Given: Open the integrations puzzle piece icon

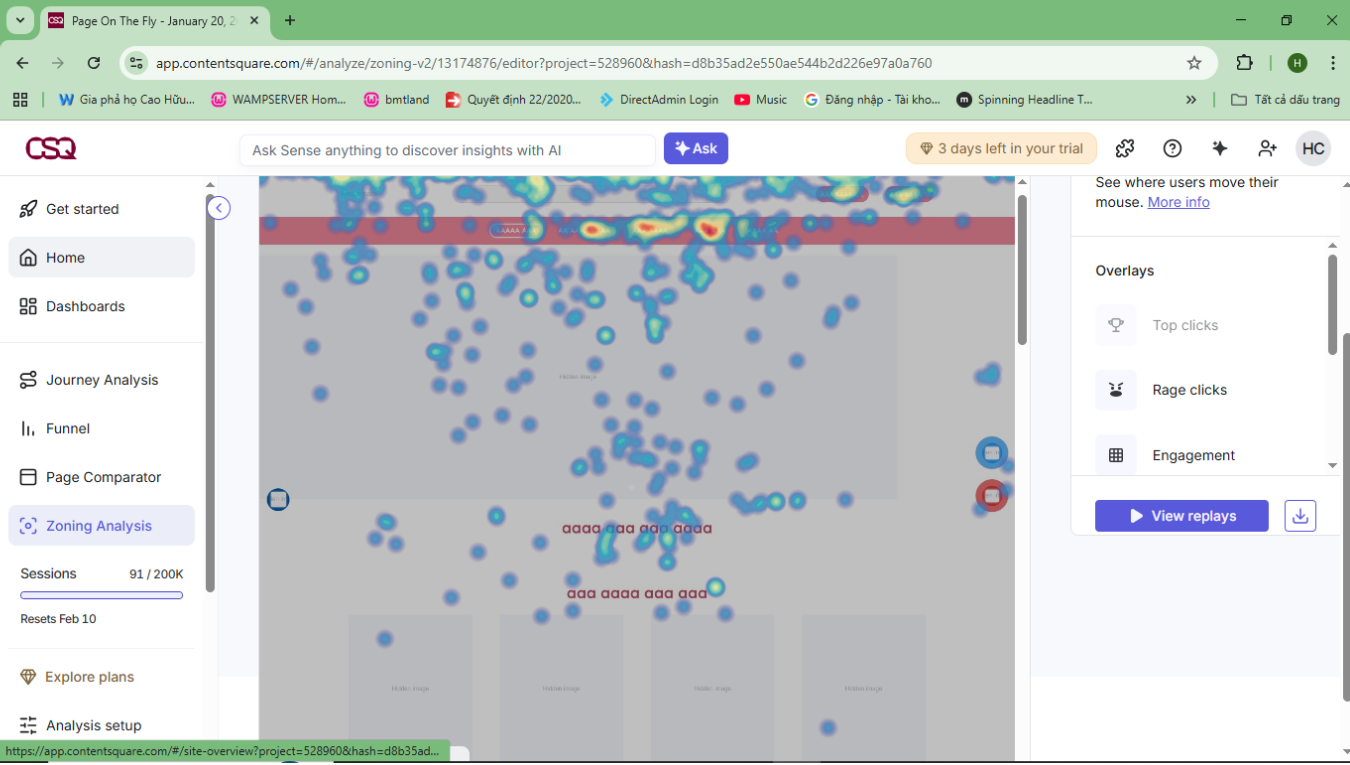Looking at the screenshot, I should coord(1125,149).
